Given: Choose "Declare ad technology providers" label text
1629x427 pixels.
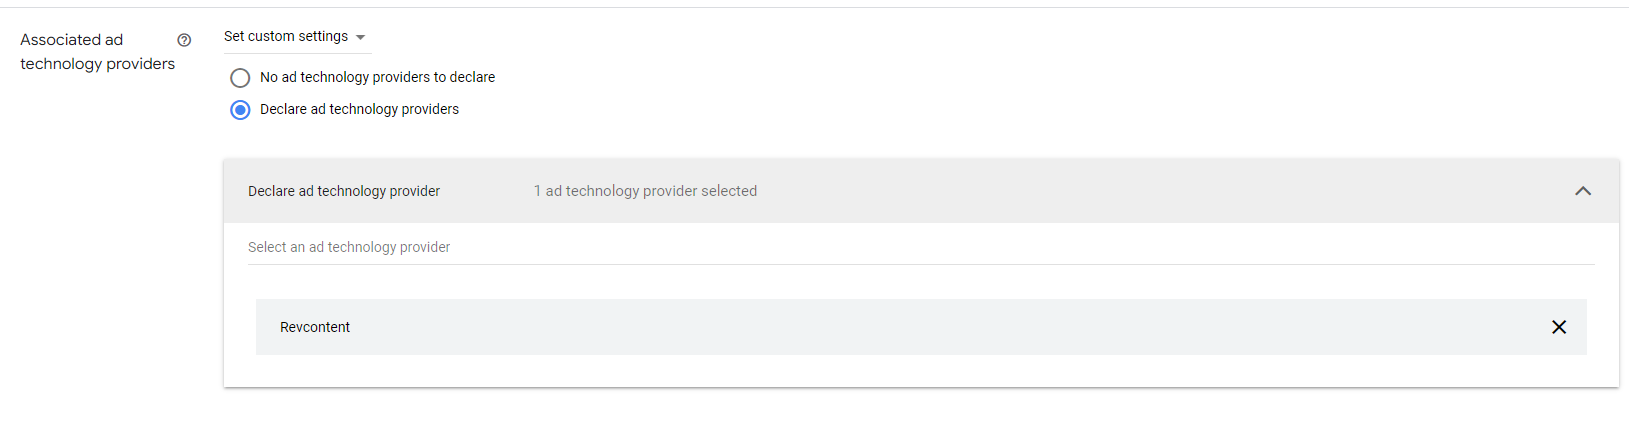Looking at the screenshot, I should click(359, 109).
